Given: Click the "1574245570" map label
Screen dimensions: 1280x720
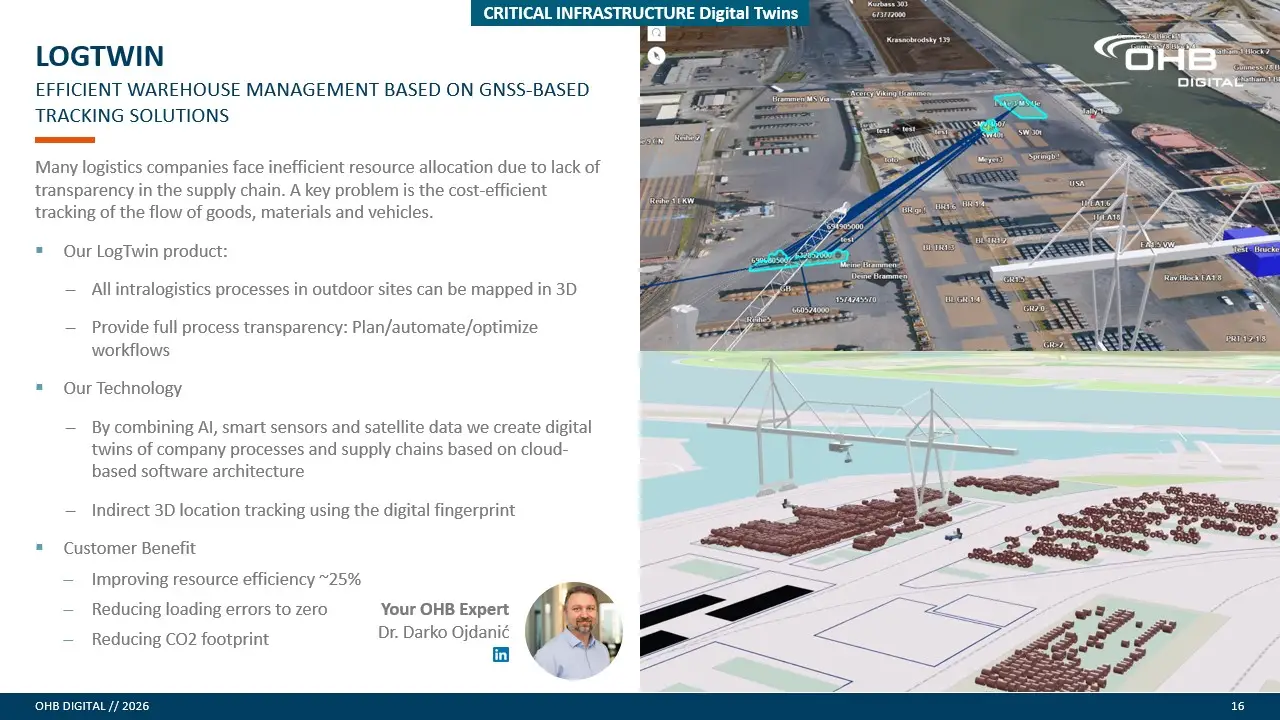Looking at the screenshot, I should [x=856, y=300].
